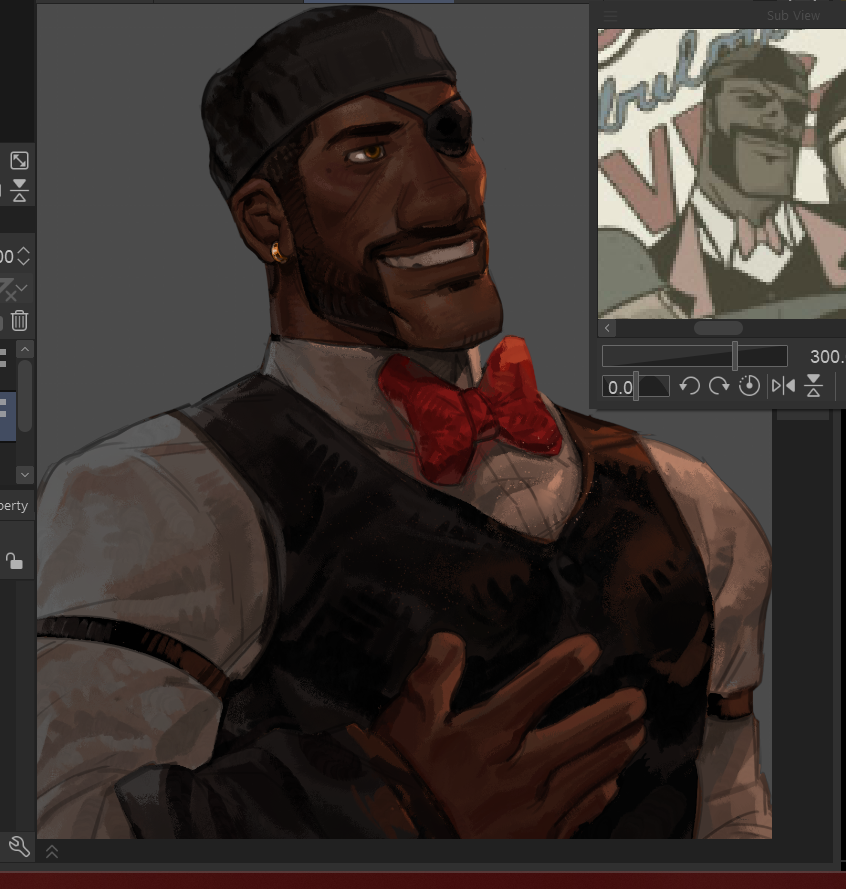
Task: Click the red bow tie on the canvas
Action: [469, 409]
